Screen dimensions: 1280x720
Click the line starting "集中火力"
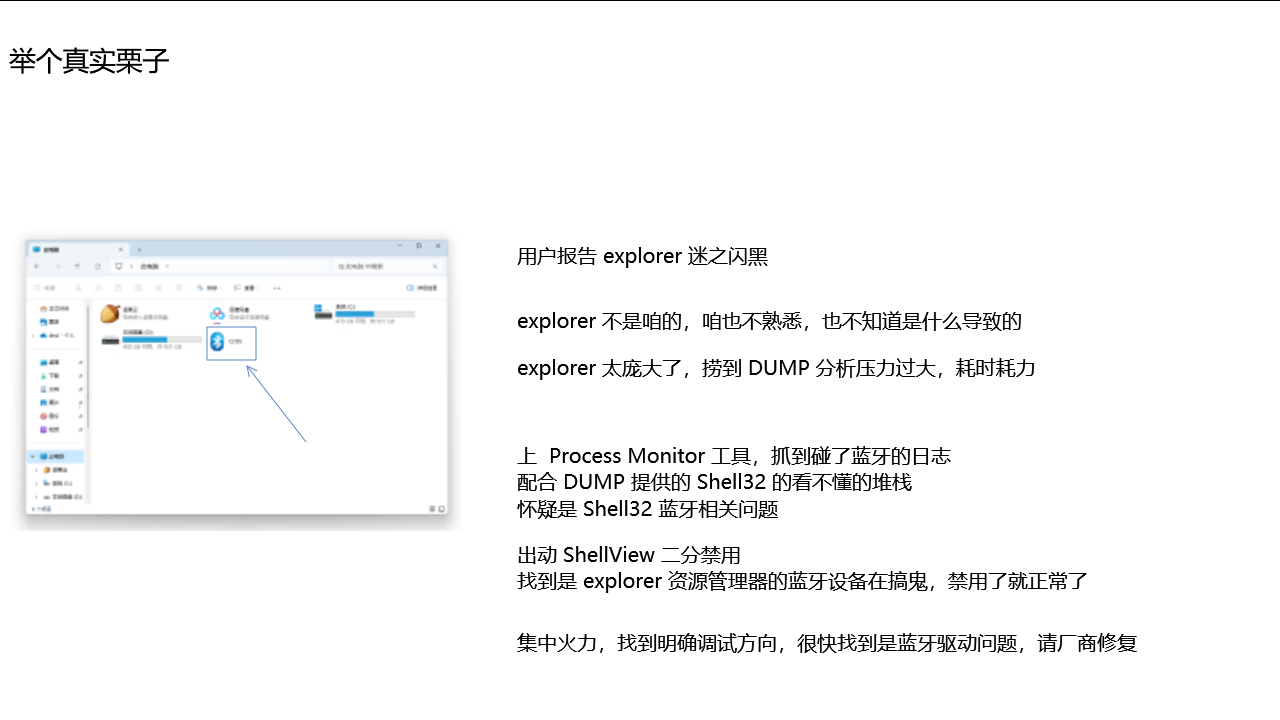(827, 643)
